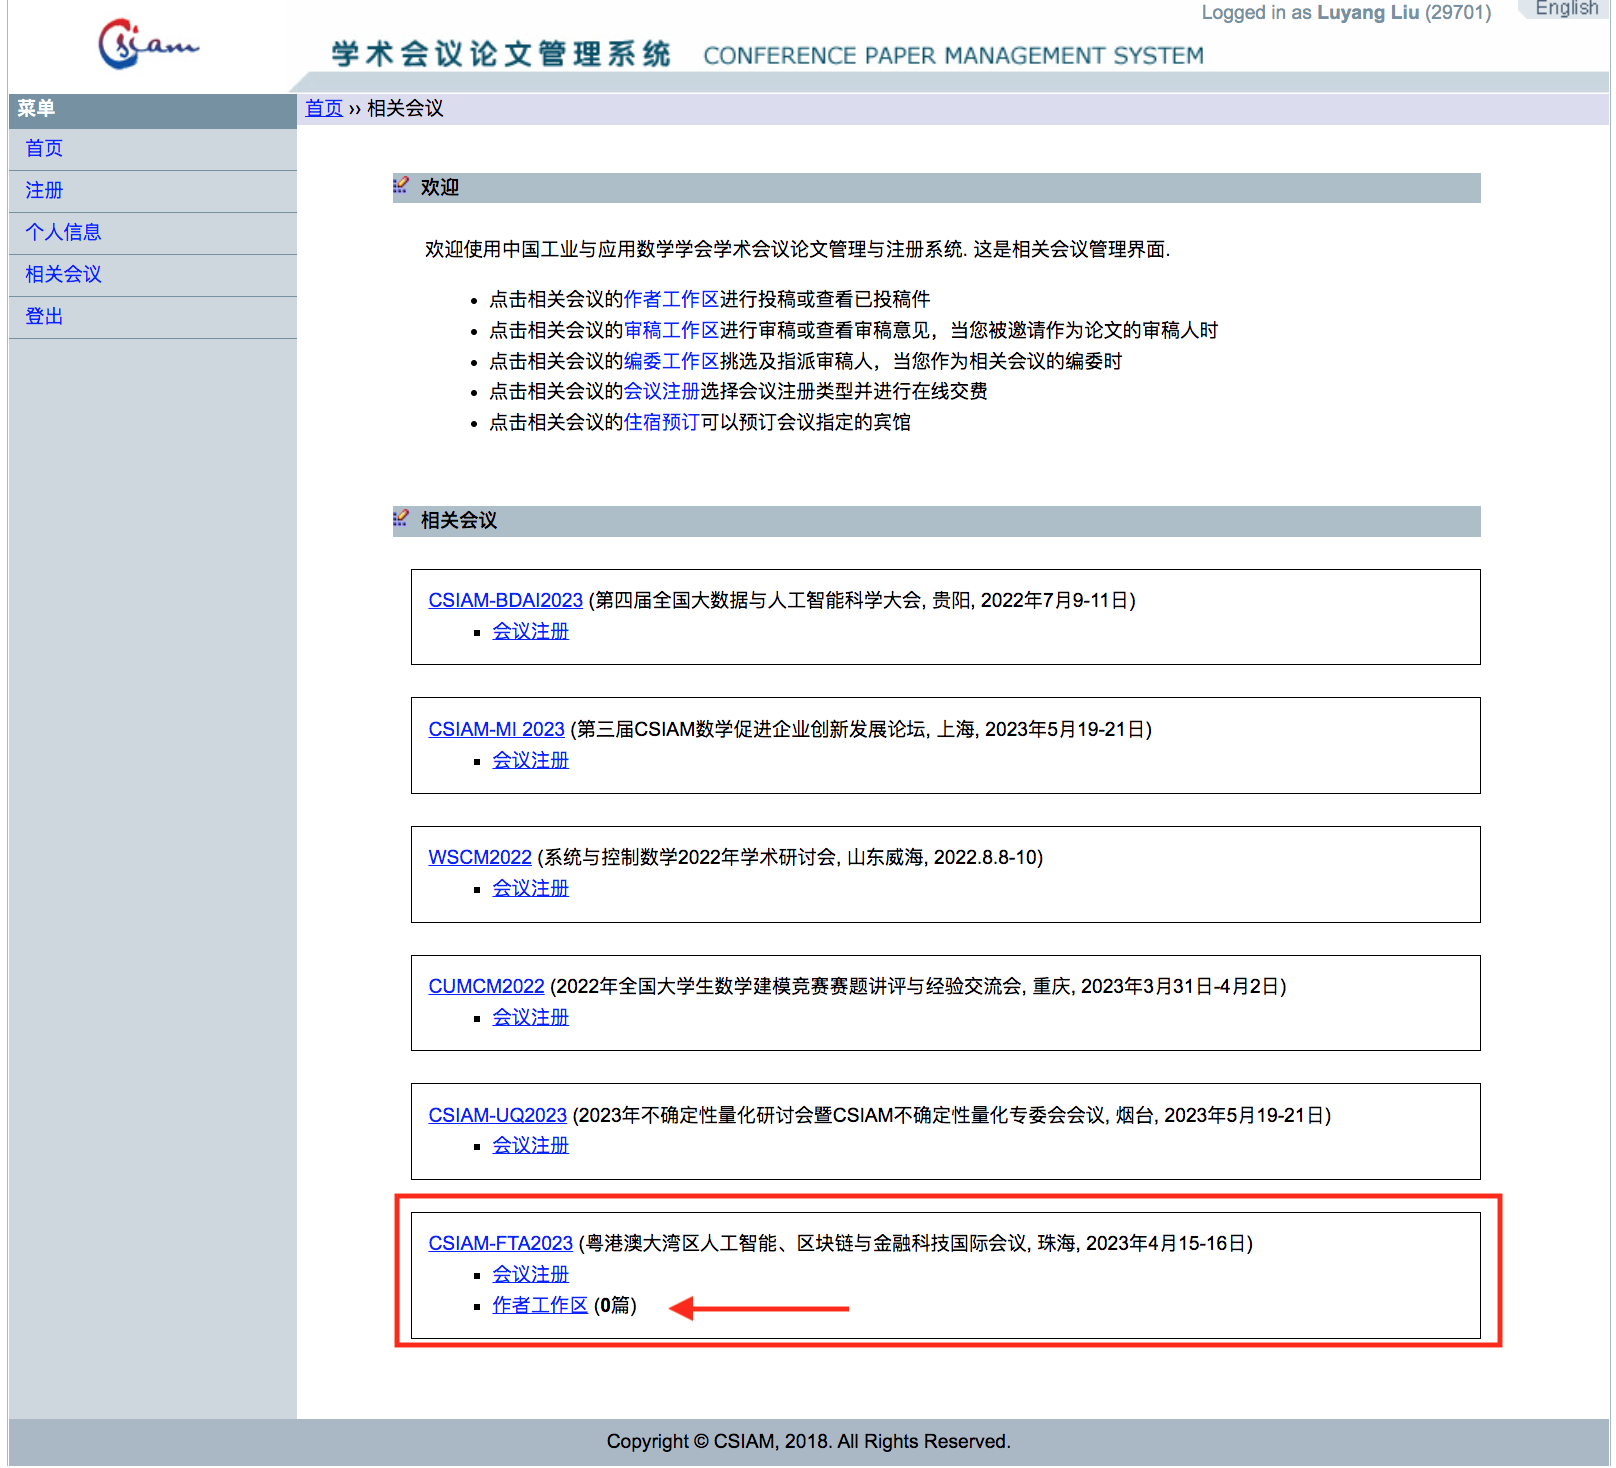Open 首页 in the left menu
This screenshot has height=1468, width=1616.
click(44, 149)
